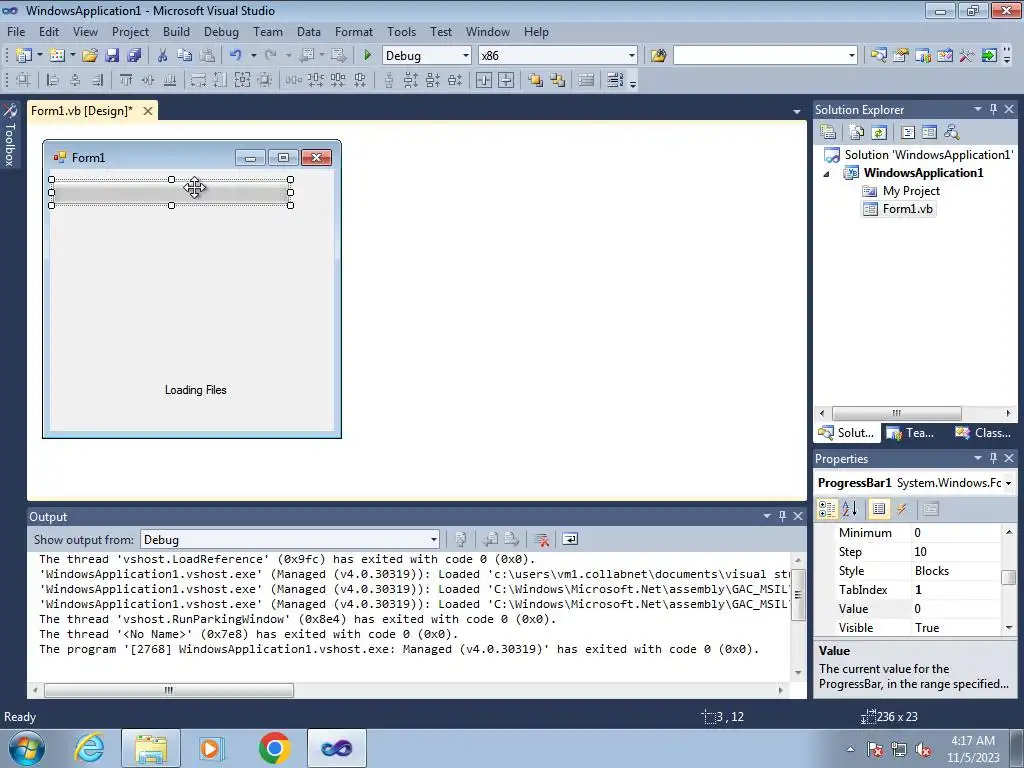
Task: Click the Loading Files label on Form1
Action: (x=195, y=390)
